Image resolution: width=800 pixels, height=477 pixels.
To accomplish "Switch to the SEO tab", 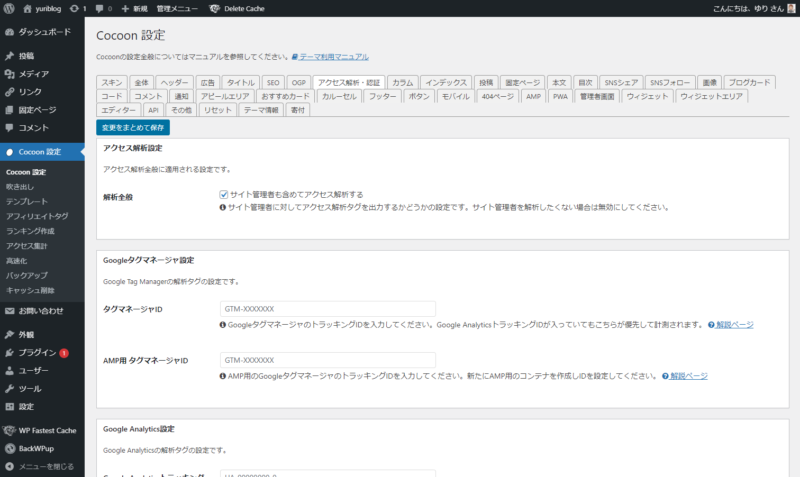I will (273, 82).
